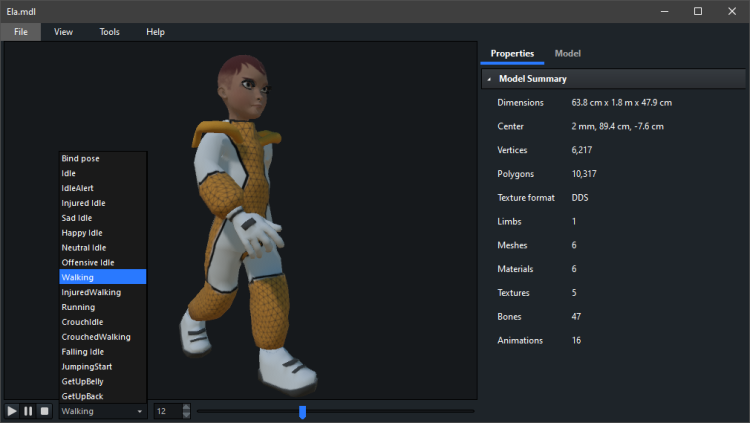Image resolution: width=750 pixels, height=423 pixels.
Task: Click the Limbs property label
Action: (x=509, y=222)
